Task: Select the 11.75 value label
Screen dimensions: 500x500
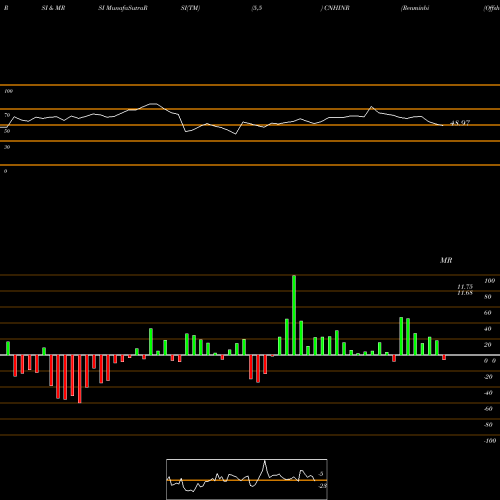Action: pos(465,287)
